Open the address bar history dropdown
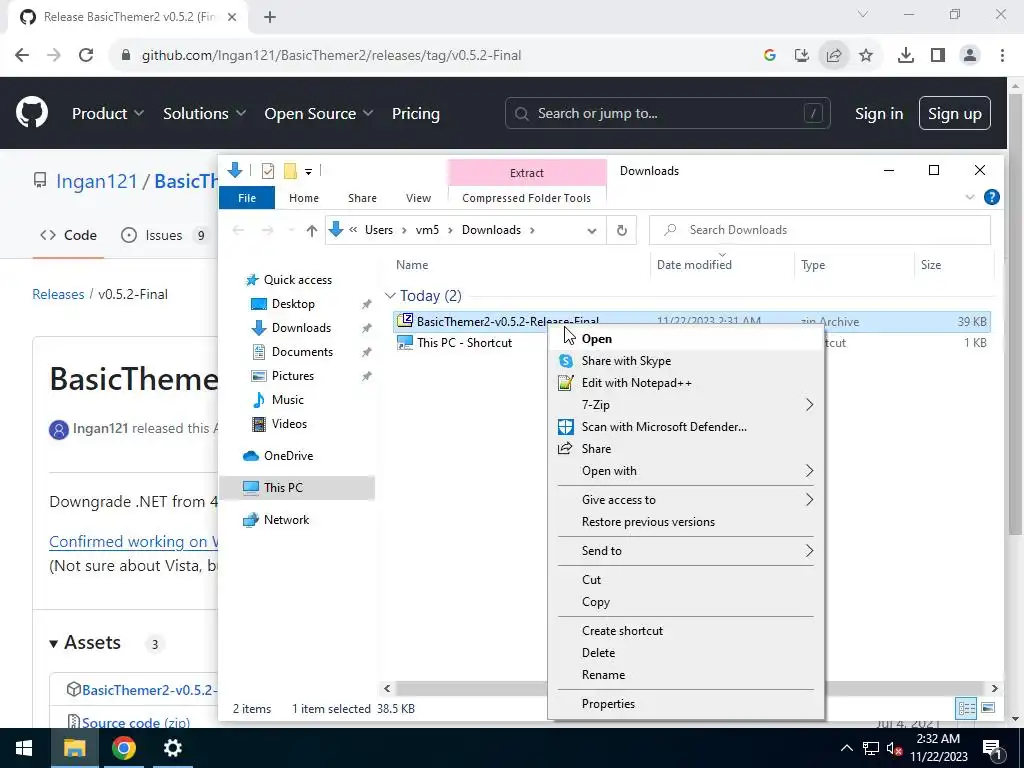This screenshot has height=768, width=1024. (x=592, y=231)
